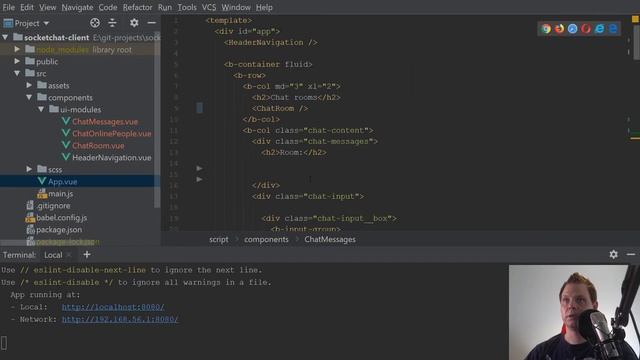640x360 pixels.
Task: Select App.vue in project tree
Action: (62, 182)
